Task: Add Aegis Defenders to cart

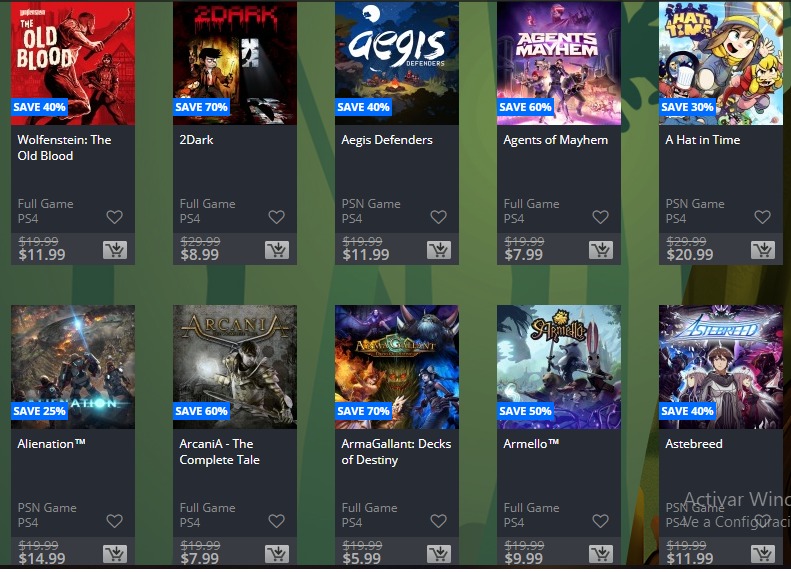Action: click(439, 250)
